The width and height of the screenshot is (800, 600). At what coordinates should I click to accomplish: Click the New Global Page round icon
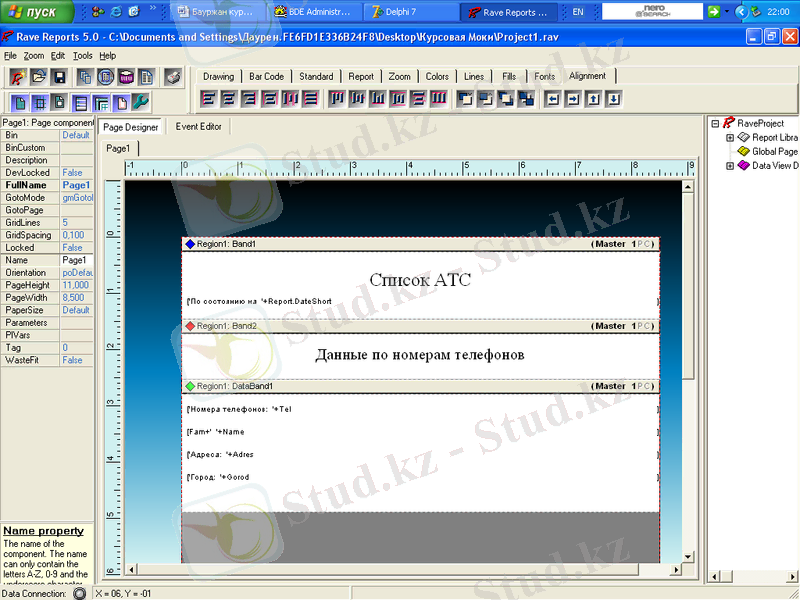point(106,77)
